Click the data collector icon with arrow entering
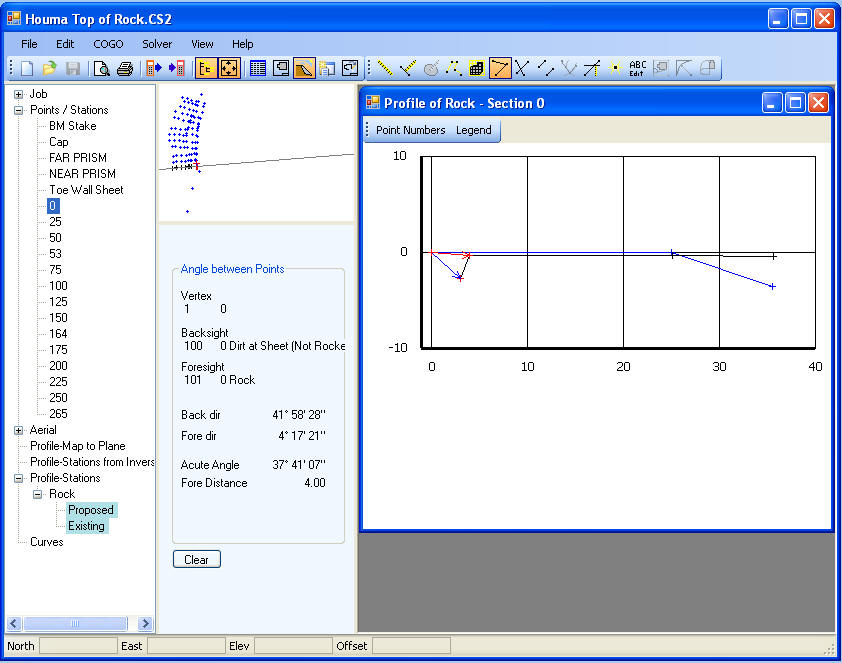The height and width of the screenshot is (663, 842). 177,68
